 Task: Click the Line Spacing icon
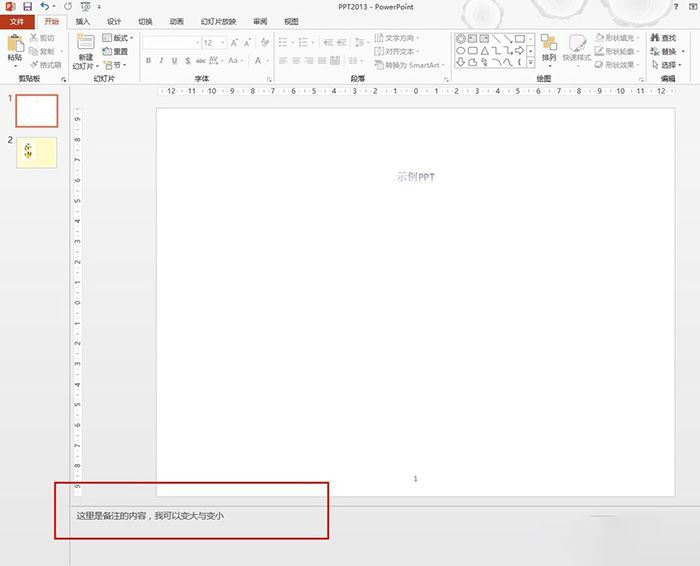pyautogui.click(x=359, y=42)
